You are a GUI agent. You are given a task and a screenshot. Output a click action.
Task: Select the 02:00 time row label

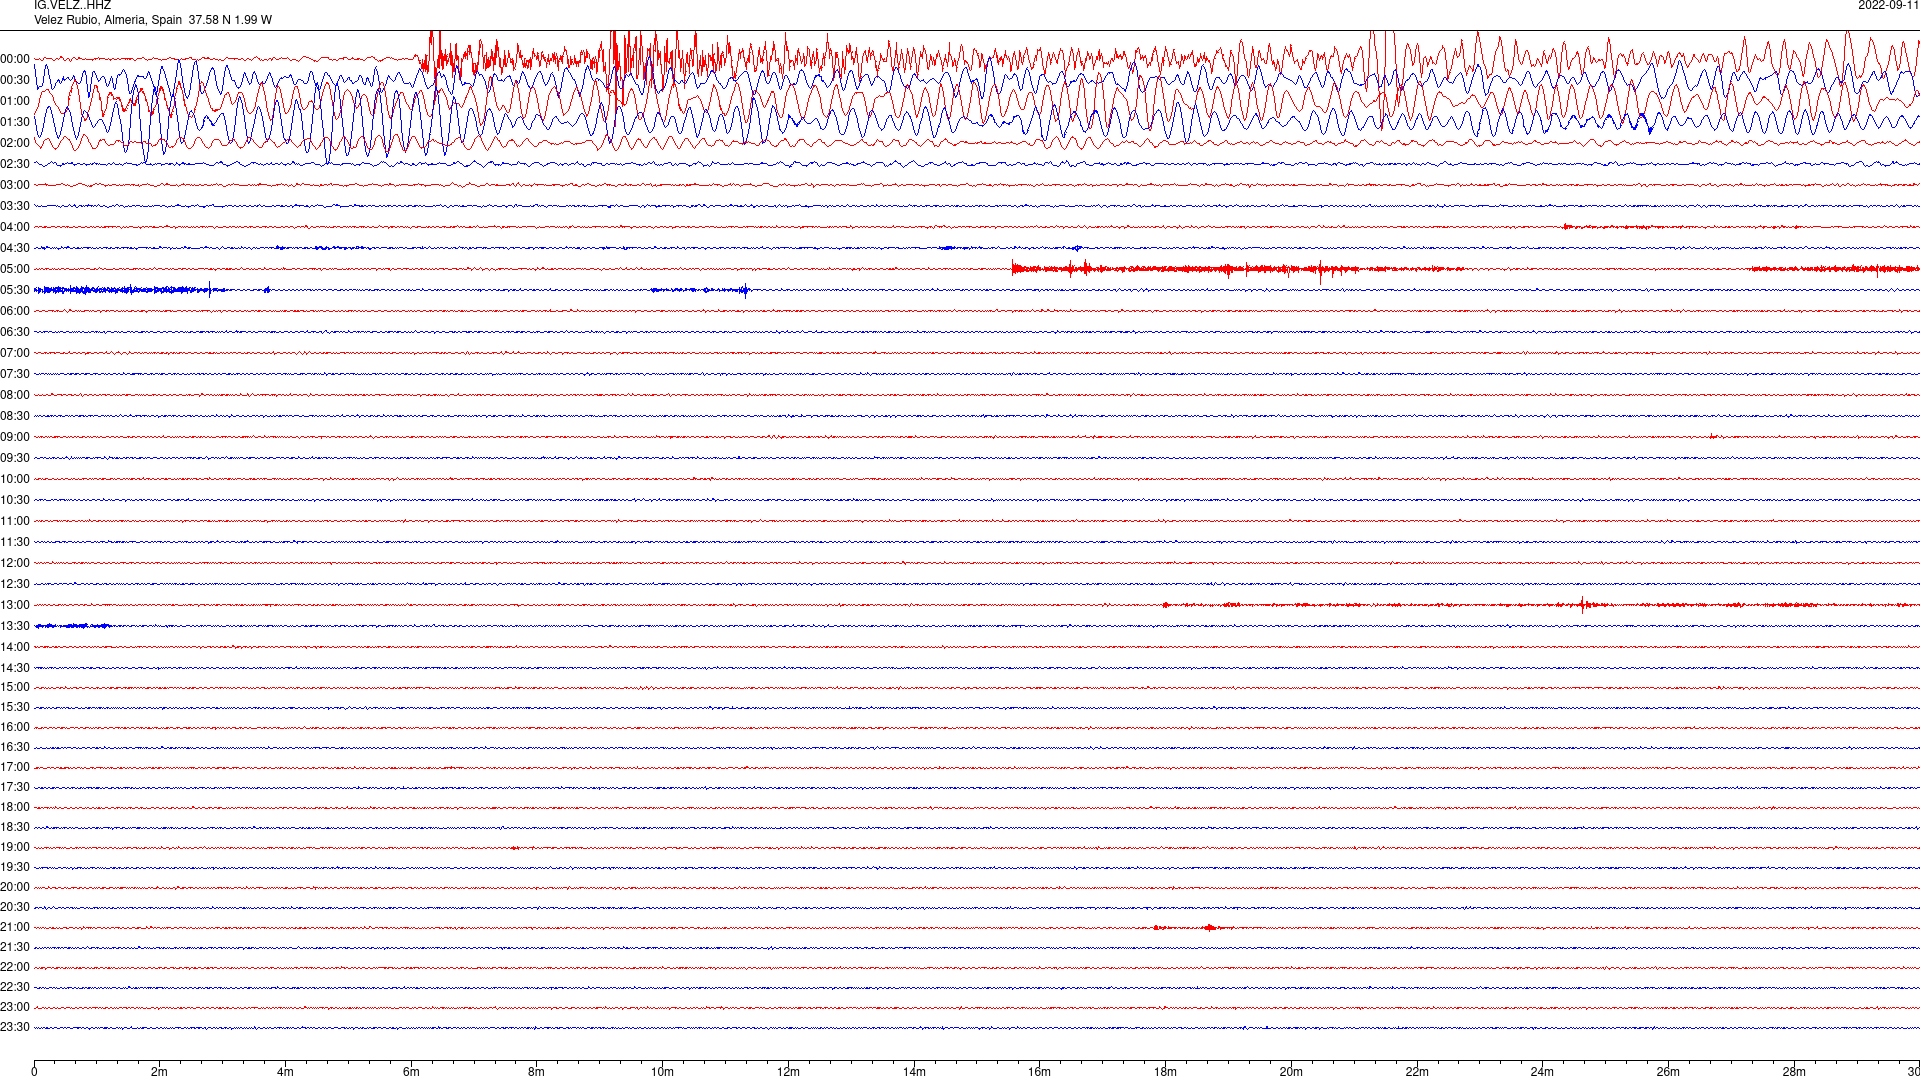click(x=15, y=143)
